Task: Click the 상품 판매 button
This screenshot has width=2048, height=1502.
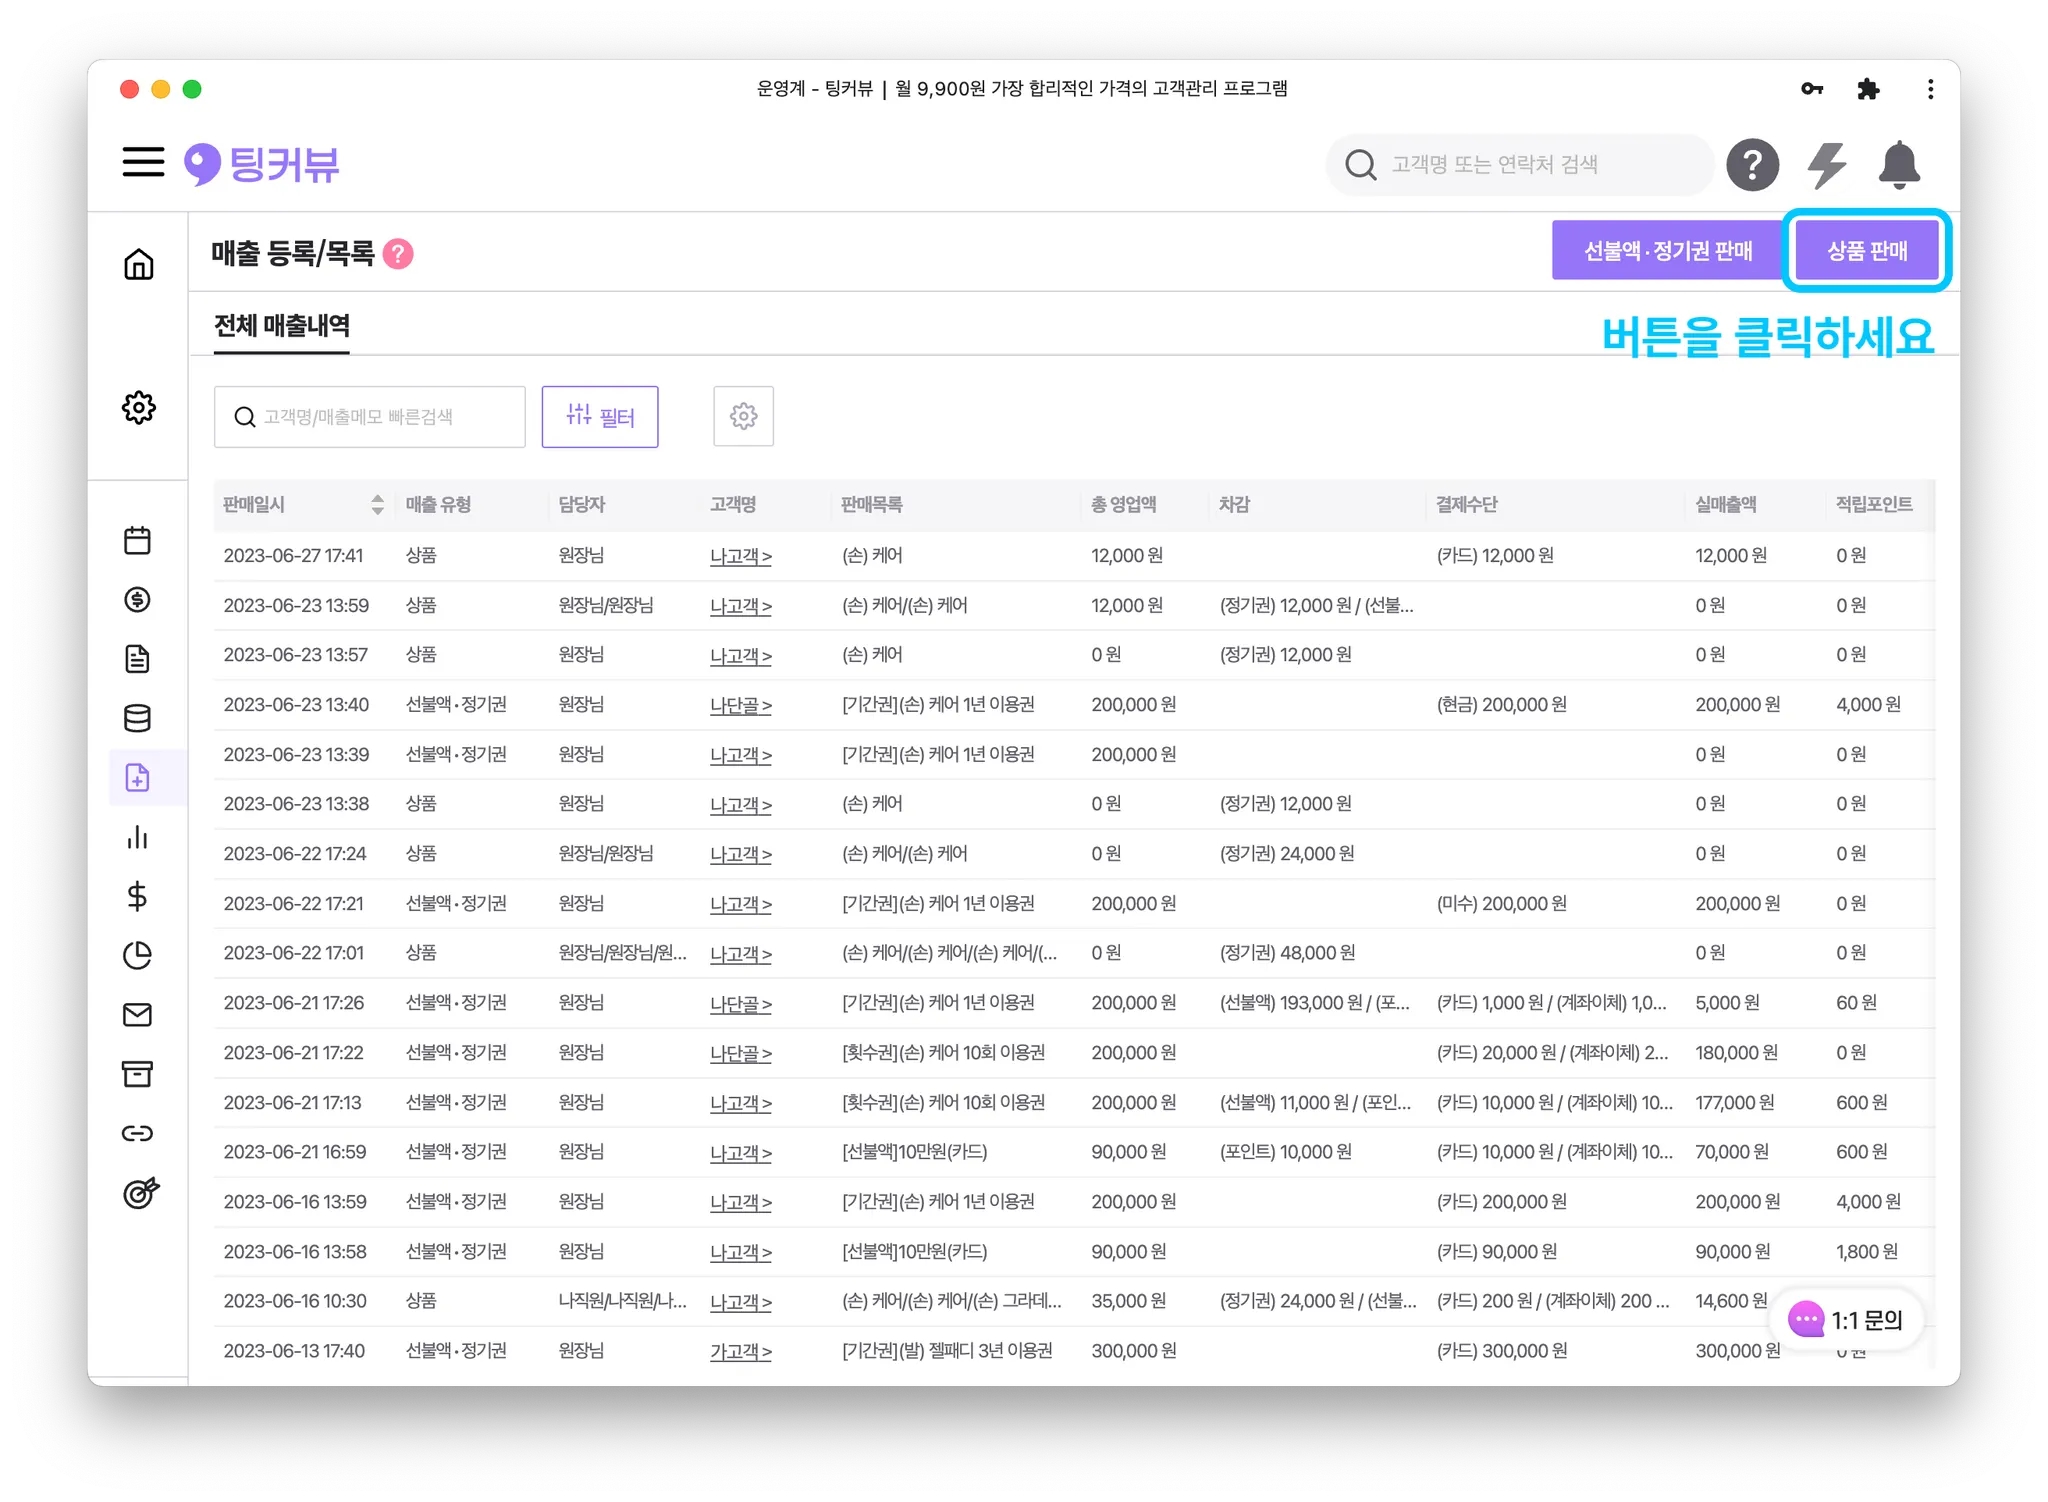Action: coord(1866,251)
